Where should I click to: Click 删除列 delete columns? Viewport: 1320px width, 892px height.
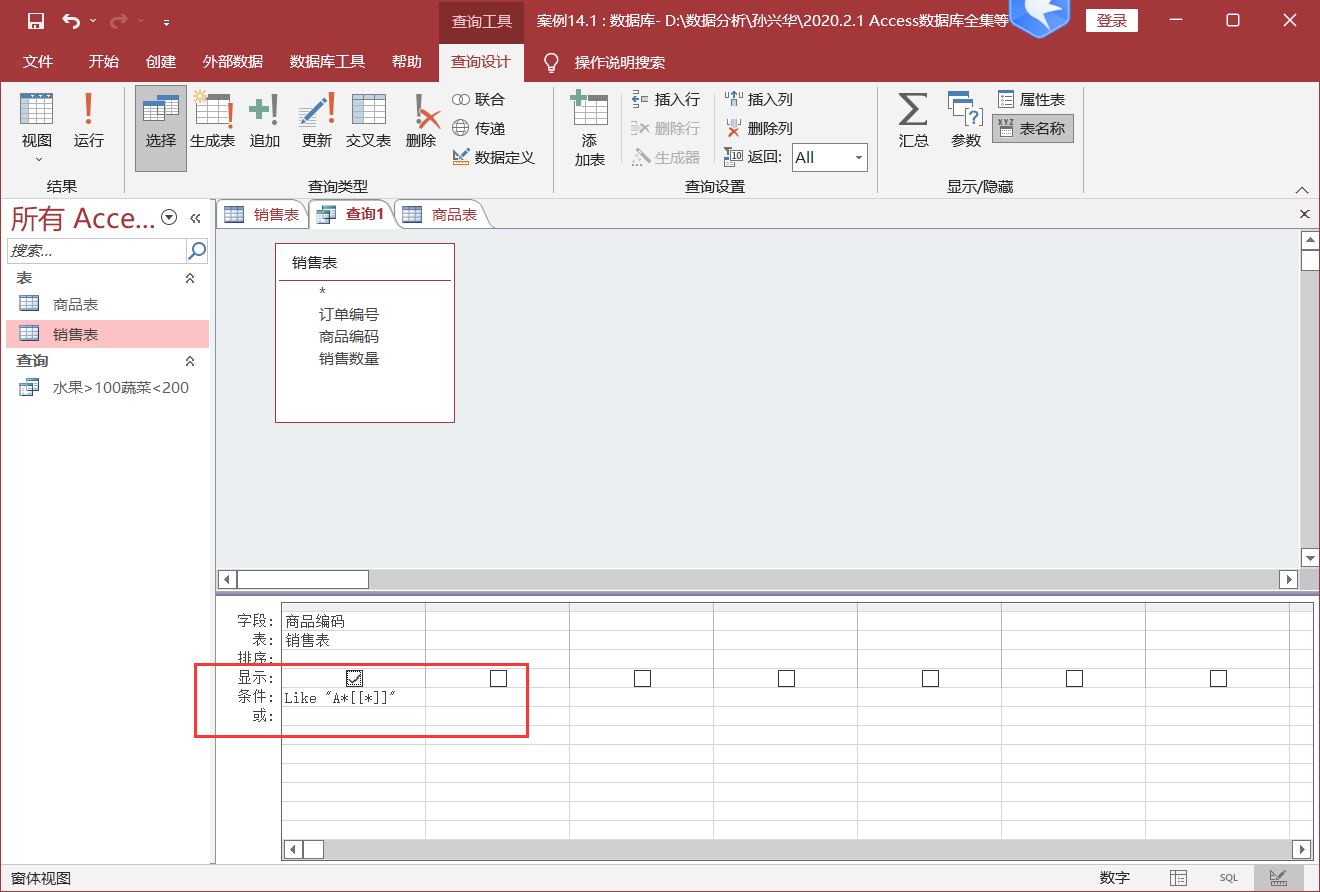pos(759,129)
